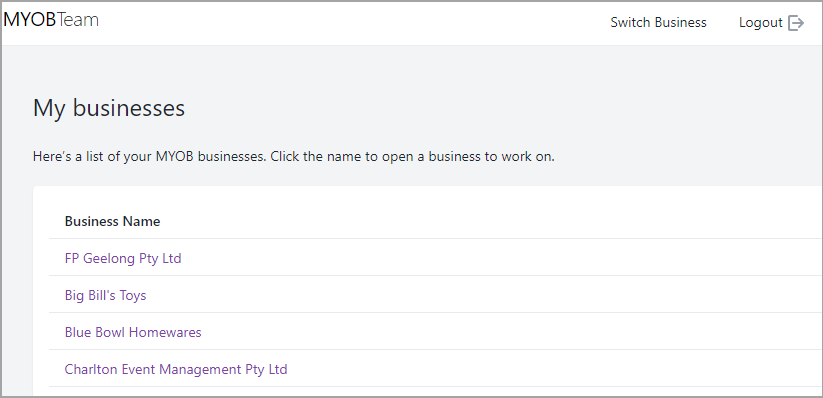Click the word 'Toys' in the second business link
Viewport: 823px width, 398px height.
133,296
